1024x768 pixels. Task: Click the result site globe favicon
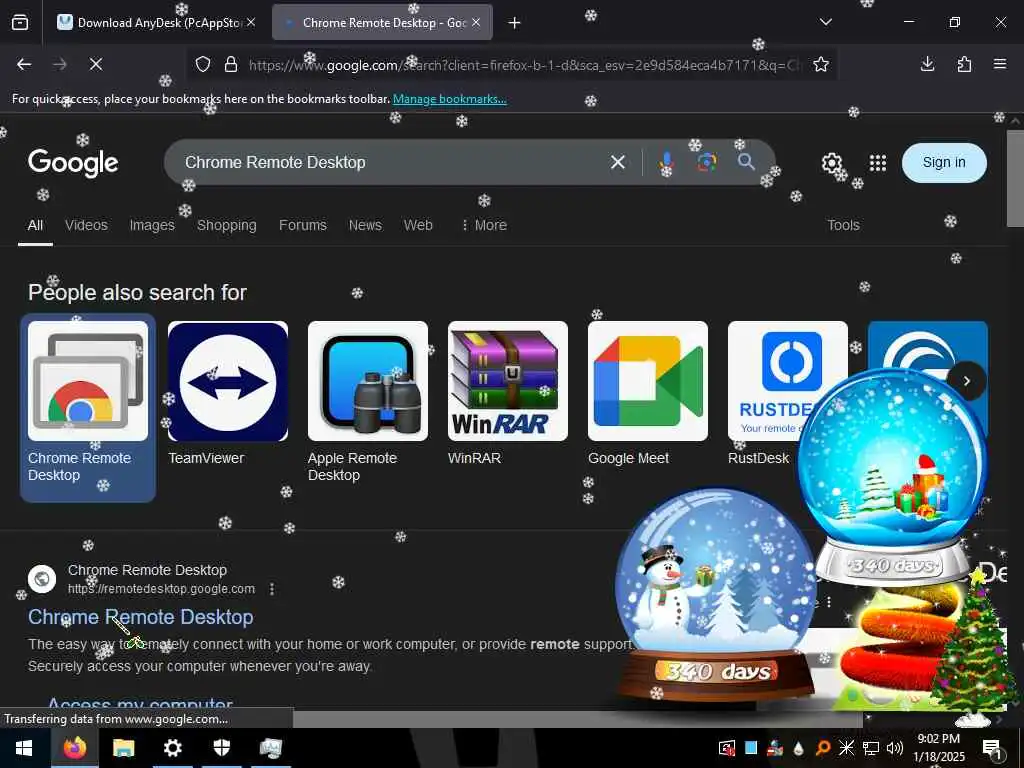(42, 579)
